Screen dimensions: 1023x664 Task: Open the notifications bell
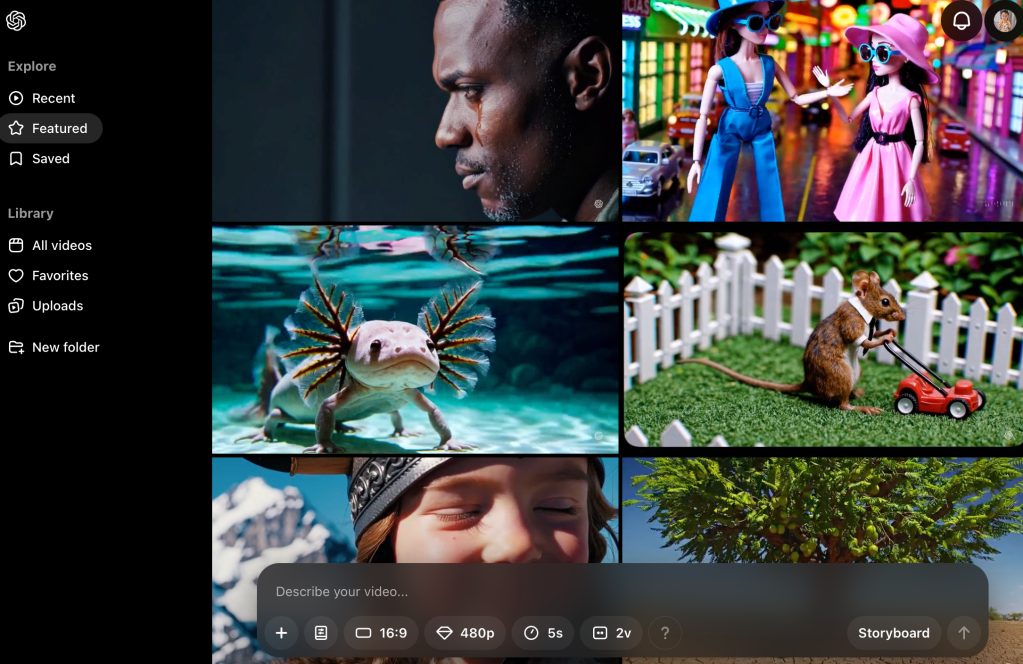pos(961,22)
